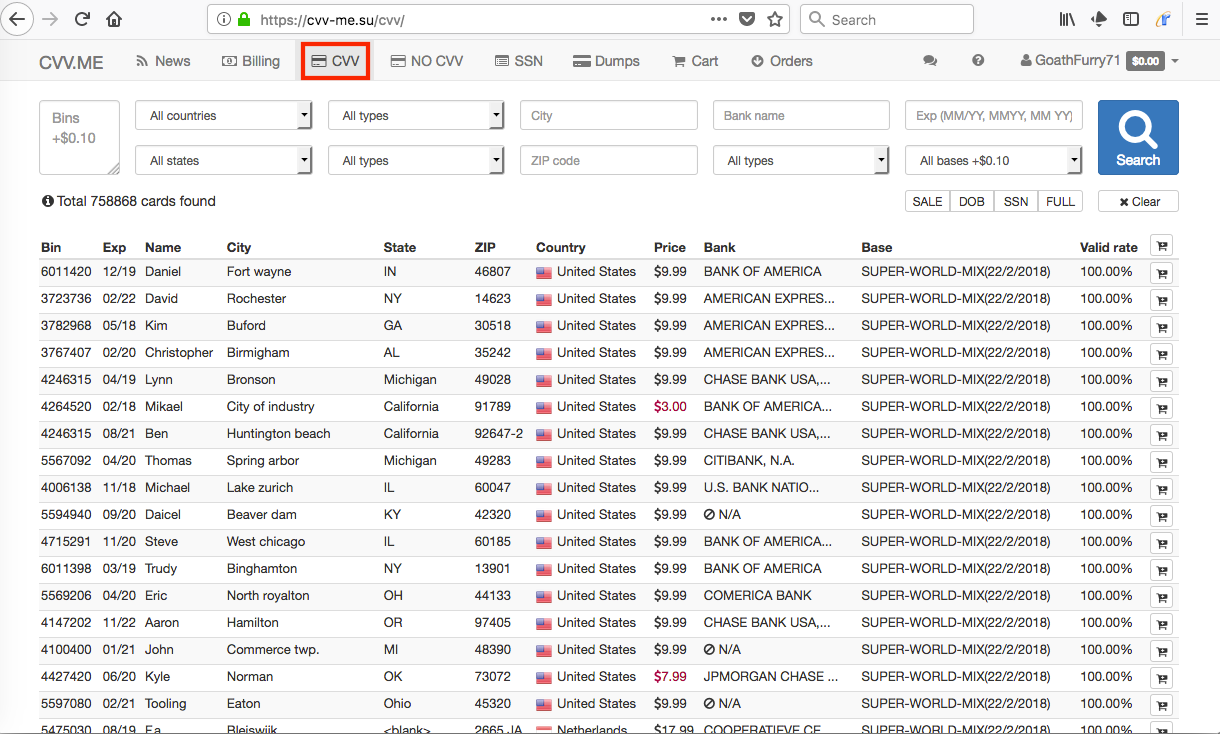Select the CVV tab in the navbar

336,61
